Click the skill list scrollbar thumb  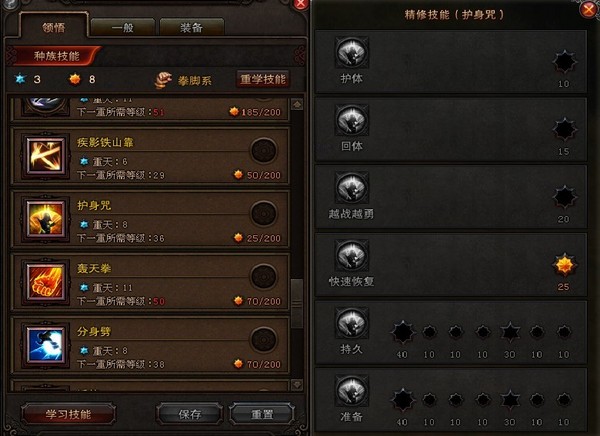297,303
